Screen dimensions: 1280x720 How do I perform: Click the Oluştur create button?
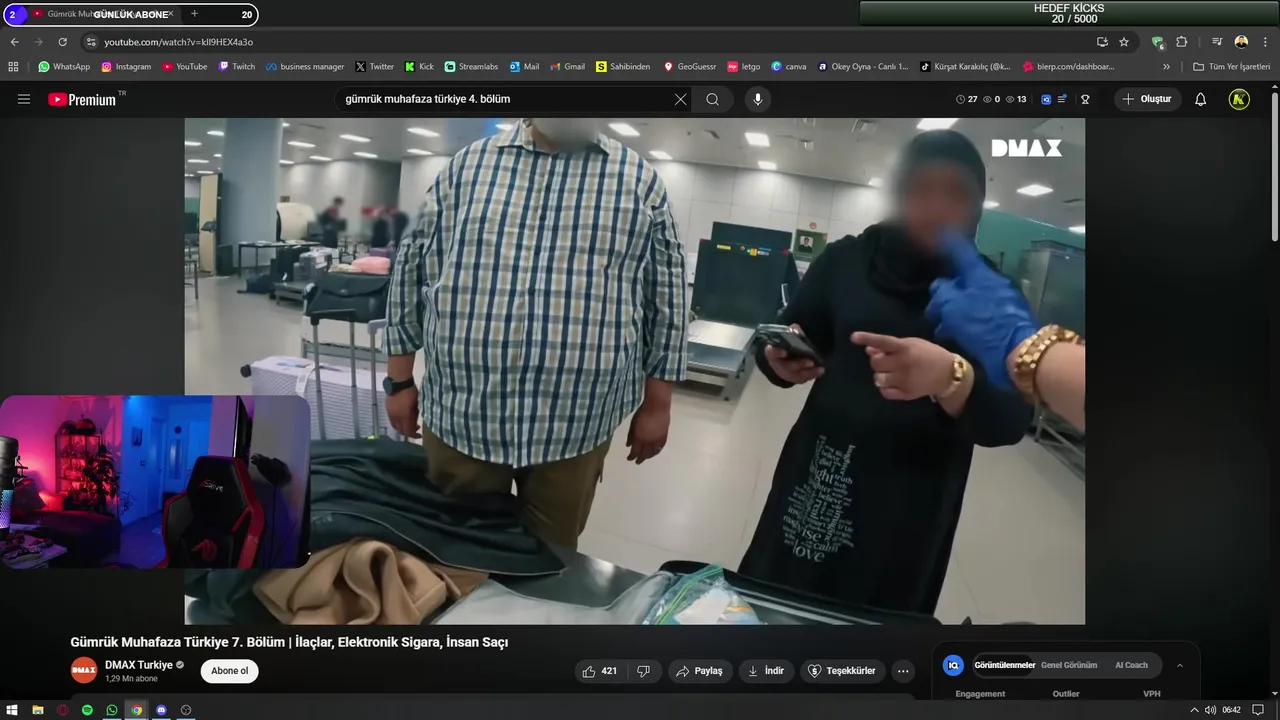coord(1147,99)
